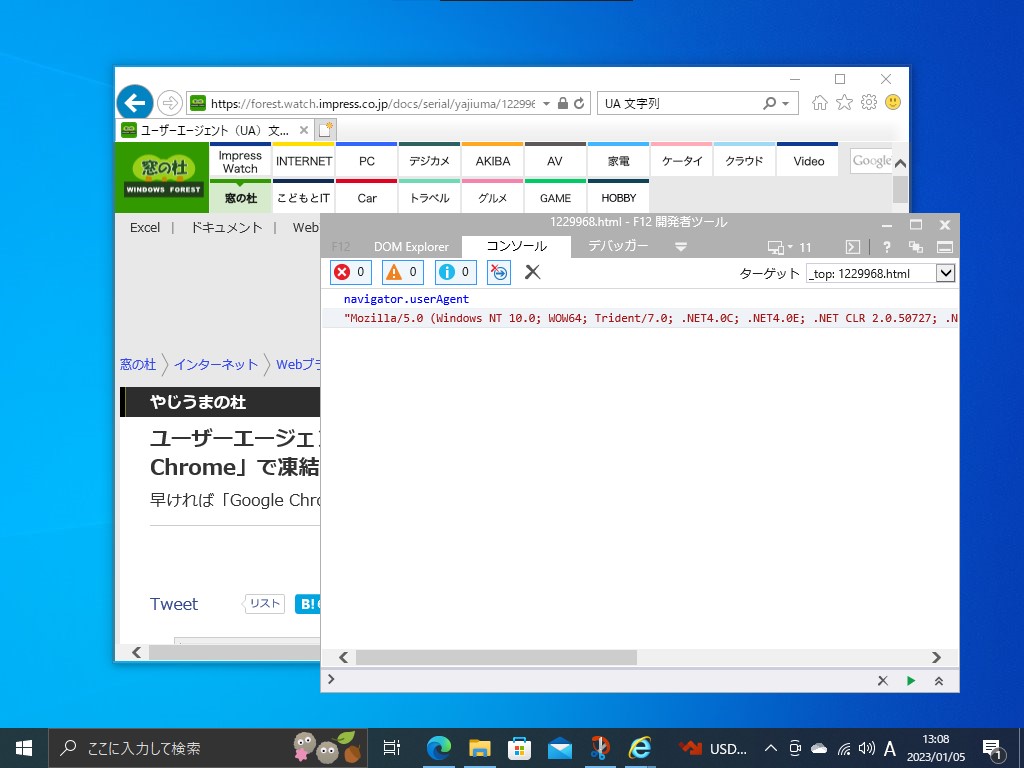
Task: Expand hidden F12 tabs with the chevron
Action: [681, 247]
